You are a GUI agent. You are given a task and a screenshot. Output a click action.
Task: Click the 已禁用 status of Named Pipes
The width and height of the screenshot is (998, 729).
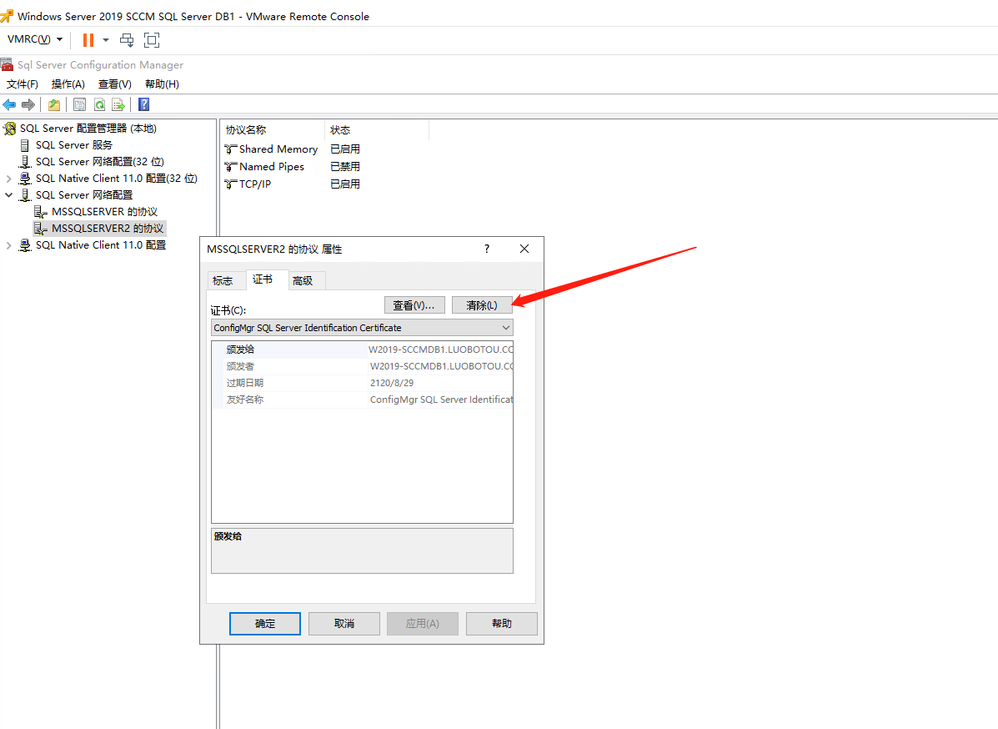[345, 167]
